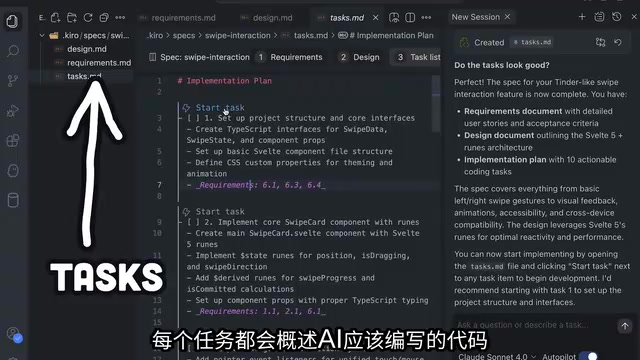The width and height of the screenshot is (640, 360).
Task: Open Extensions in the activity bar
Action: (13, 140)
